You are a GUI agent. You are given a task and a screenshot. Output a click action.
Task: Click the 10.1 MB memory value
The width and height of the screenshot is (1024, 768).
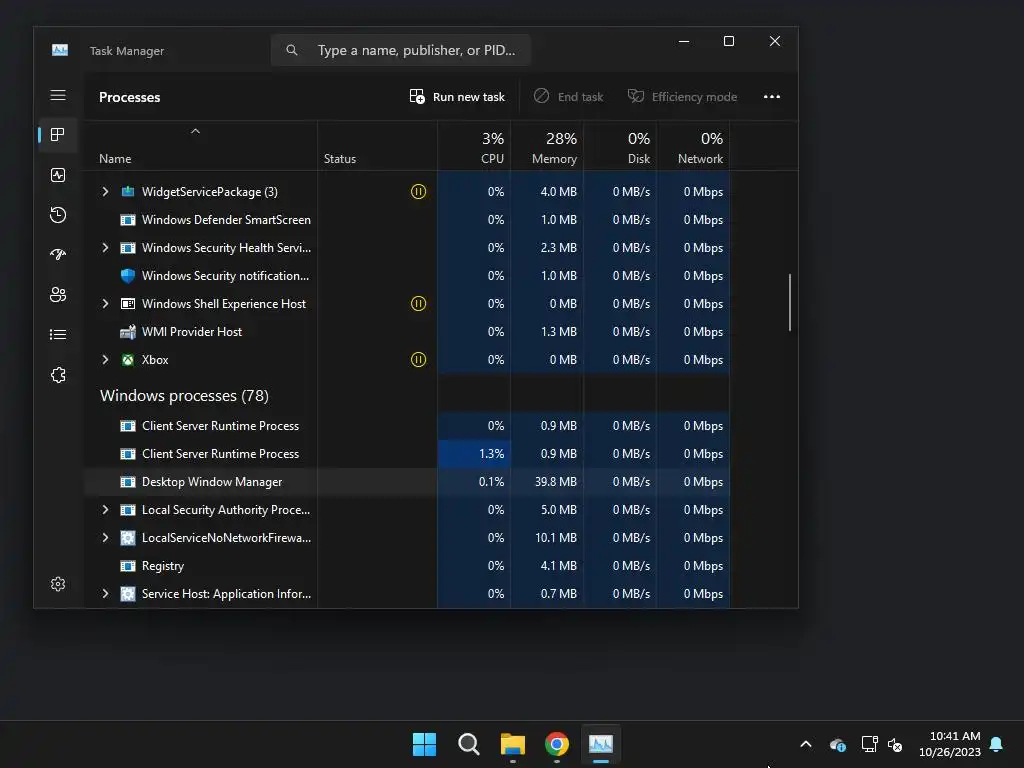pos(556,538)
